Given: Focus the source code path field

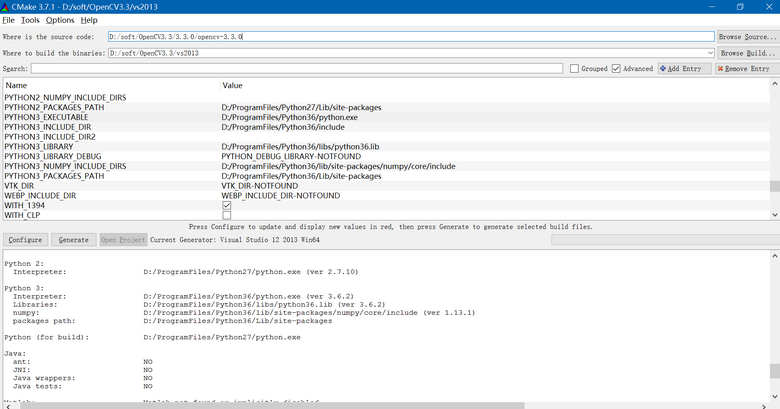Looking at the screenshot, I should click(411, 36).
